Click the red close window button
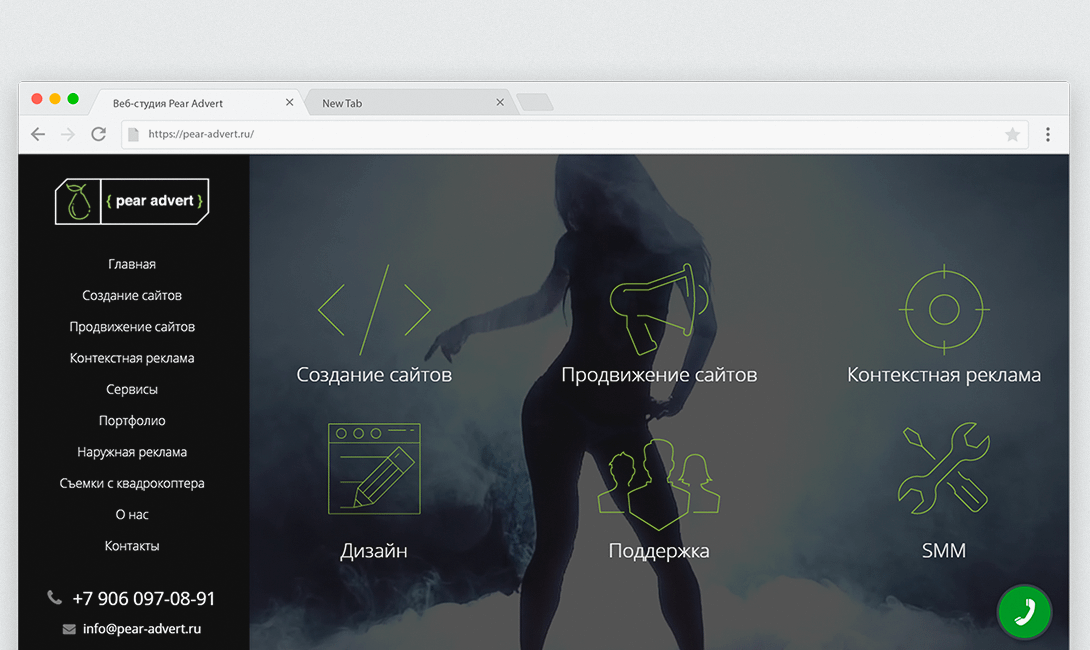 pyautogui.click(x=37, y=99)
